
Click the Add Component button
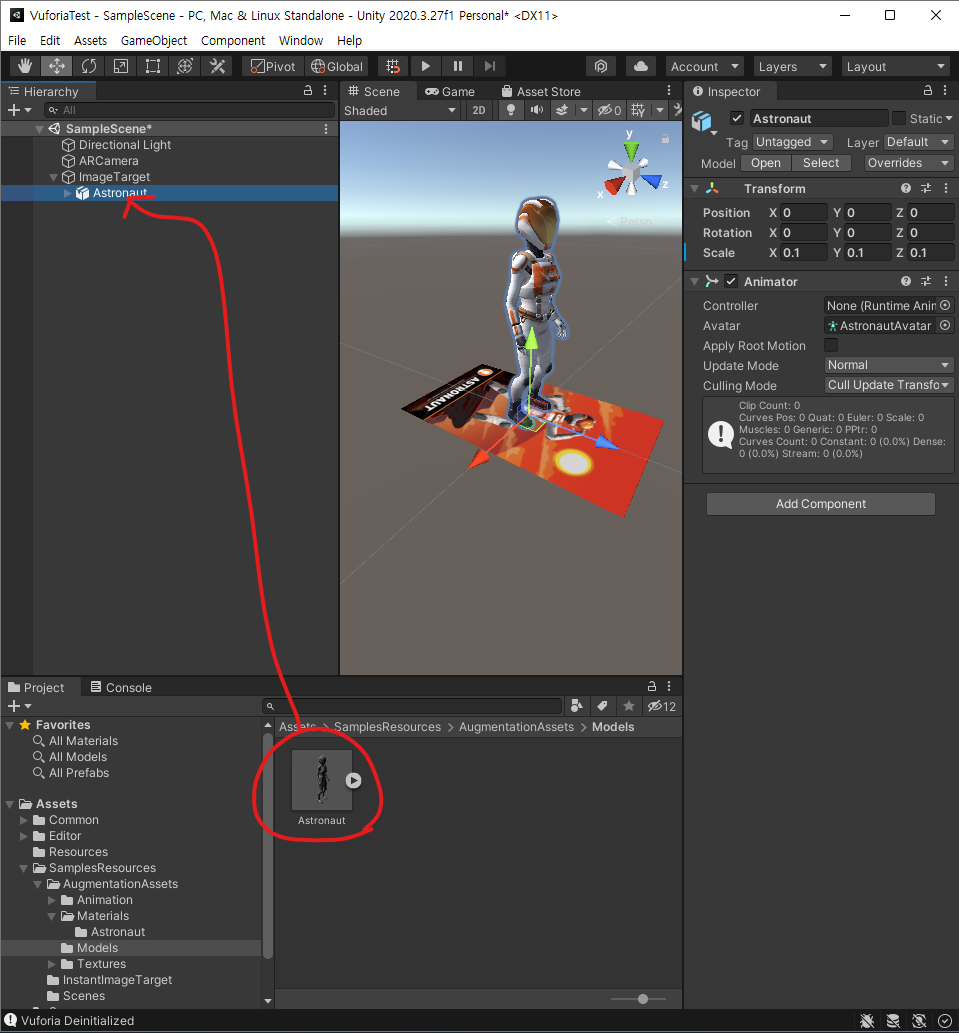[821, 504]
